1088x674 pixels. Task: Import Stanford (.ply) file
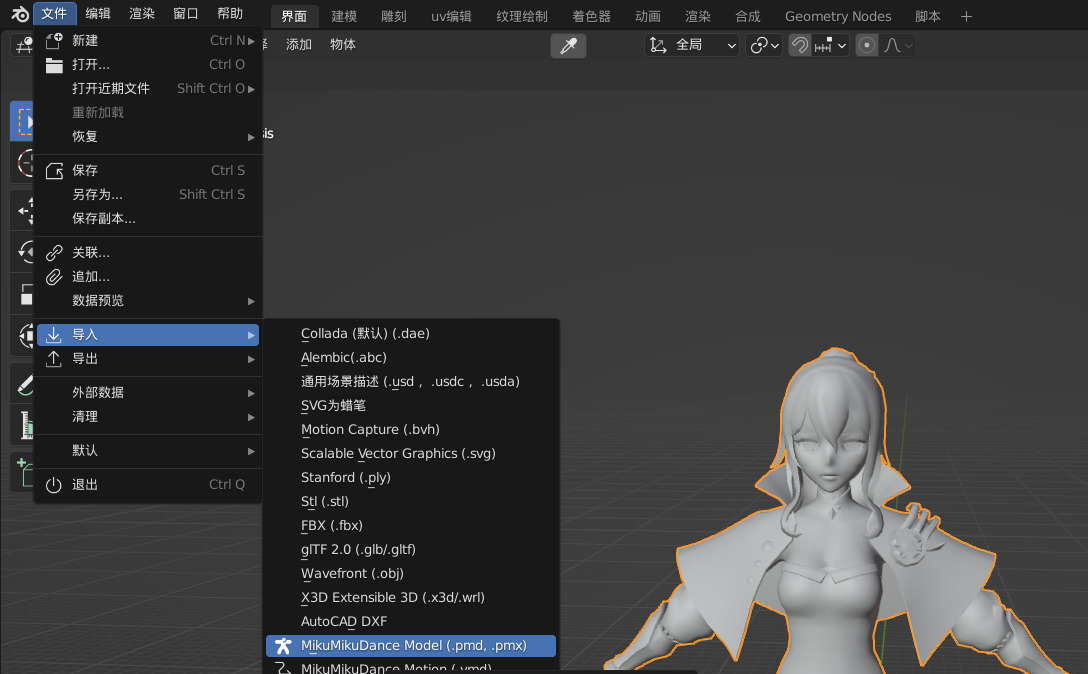(411, 478)
